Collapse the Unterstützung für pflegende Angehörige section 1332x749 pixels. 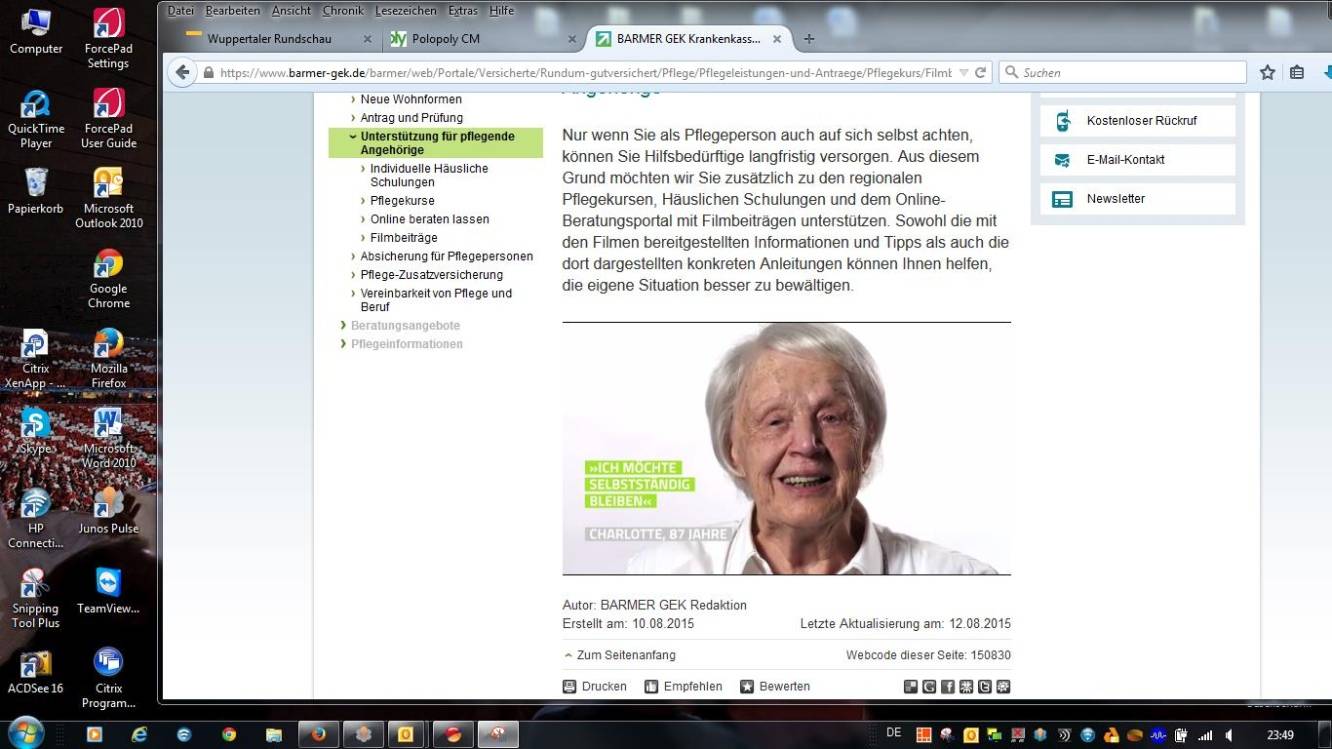click(x=352, y=136)
